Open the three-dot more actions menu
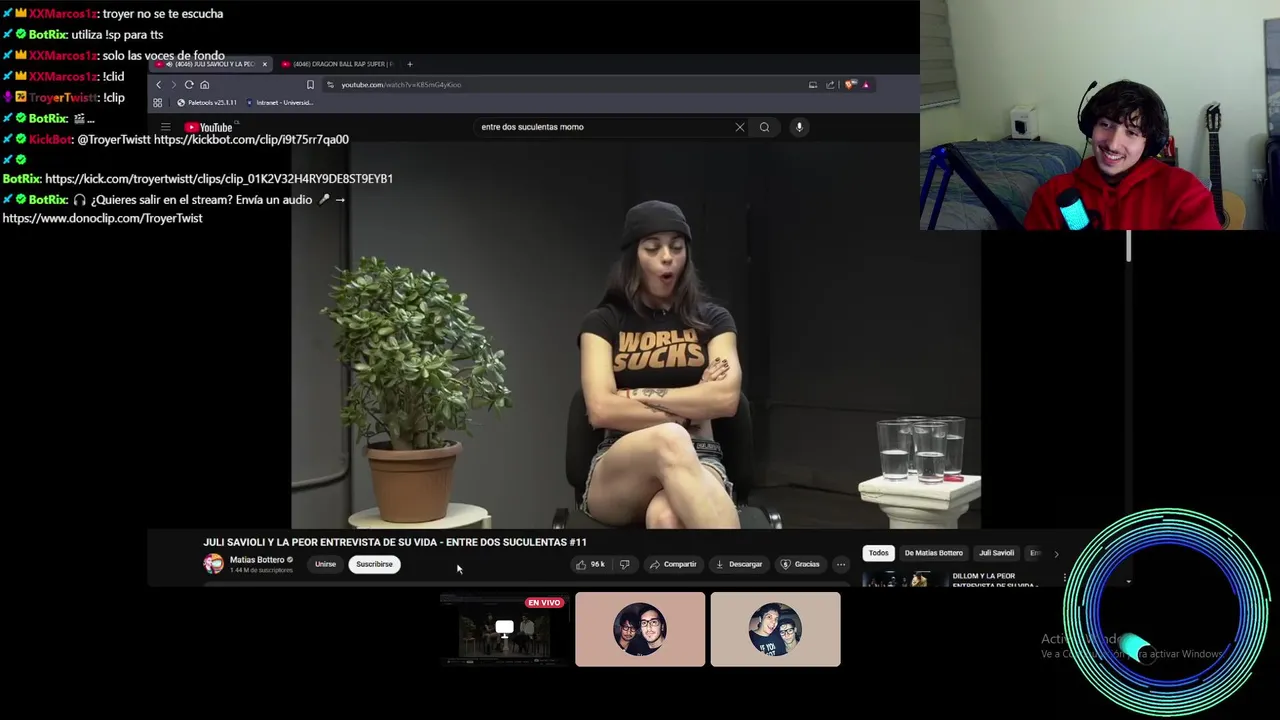 click(x=841, y=564)
